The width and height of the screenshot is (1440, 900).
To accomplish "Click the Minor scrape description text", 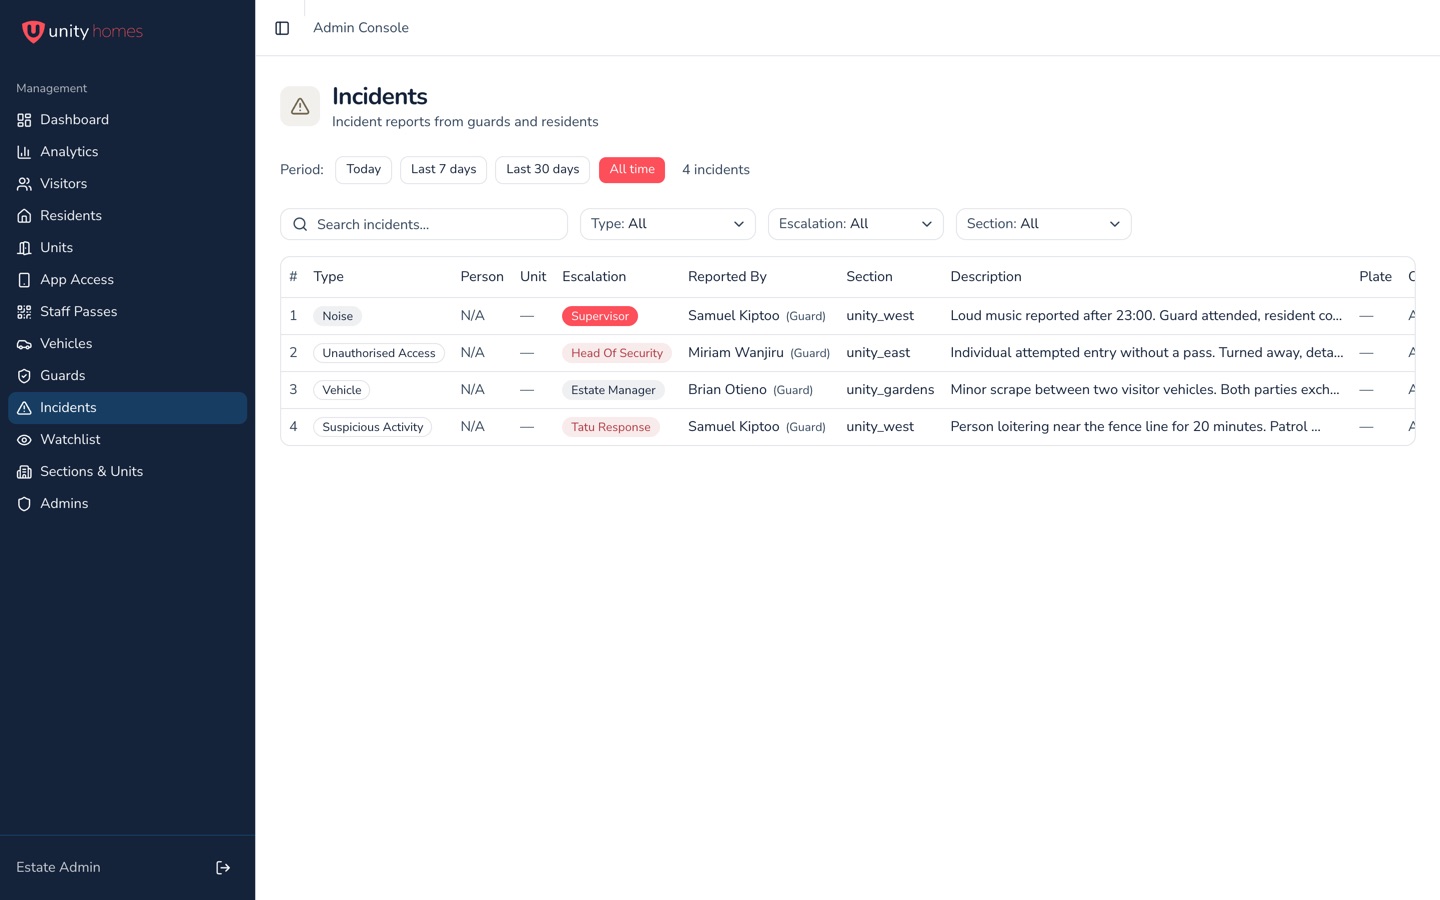I will click(x=1145, y=390).
